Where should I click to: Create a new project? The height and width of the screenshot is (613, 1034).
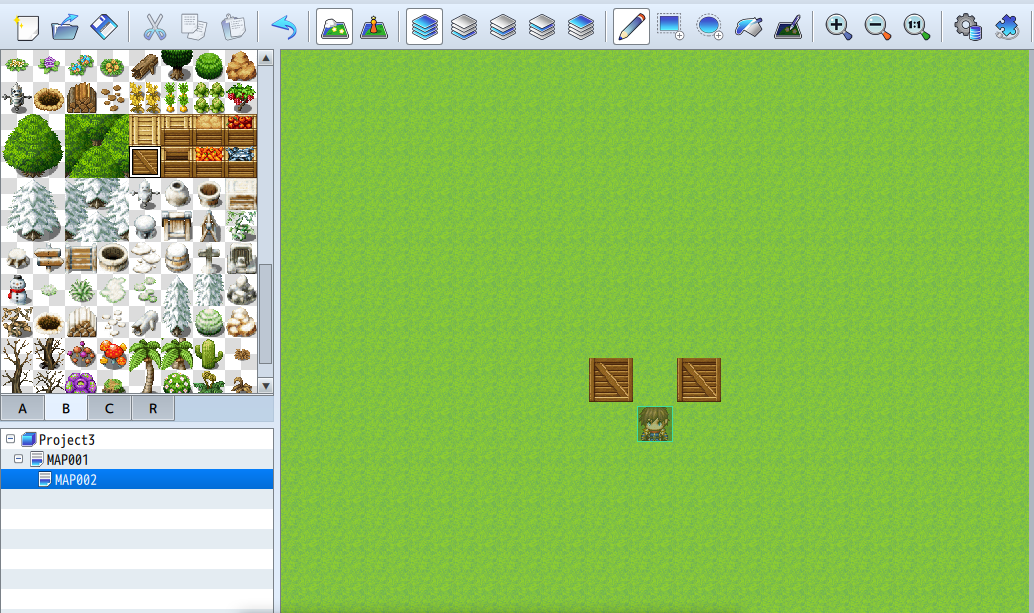point(26,27)
